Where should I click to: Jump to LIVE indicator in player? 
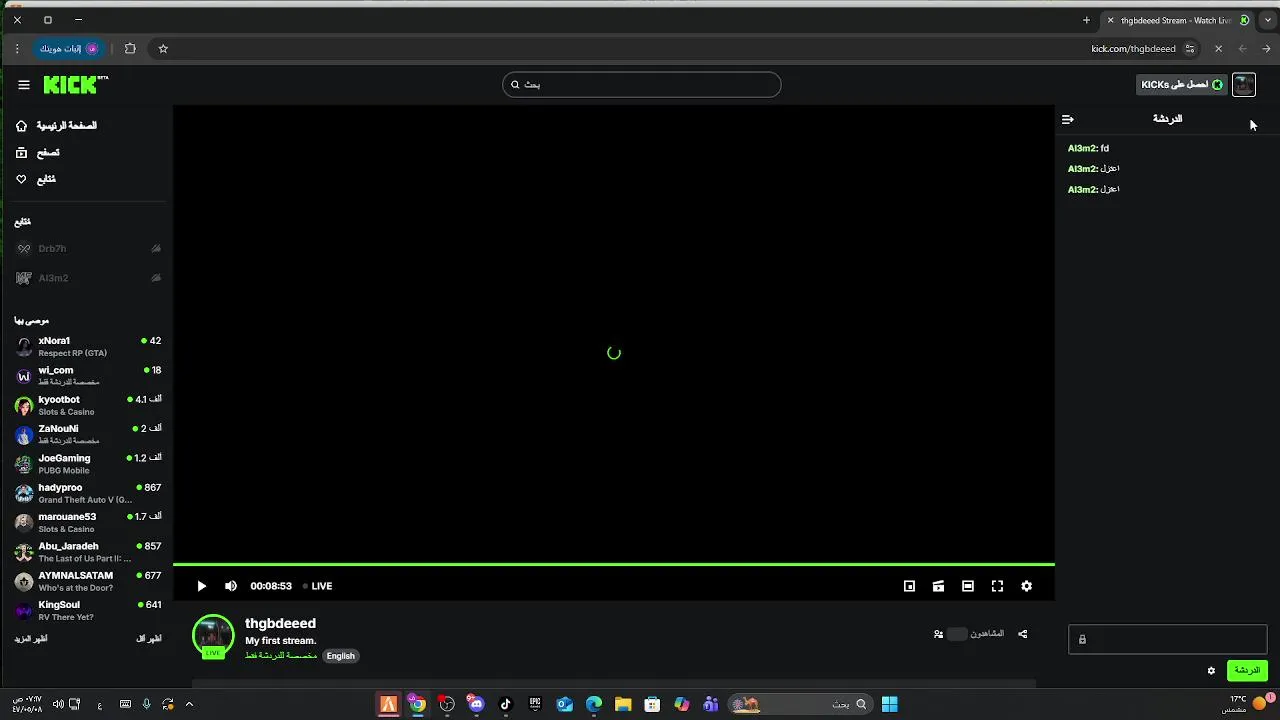point(318,586)
